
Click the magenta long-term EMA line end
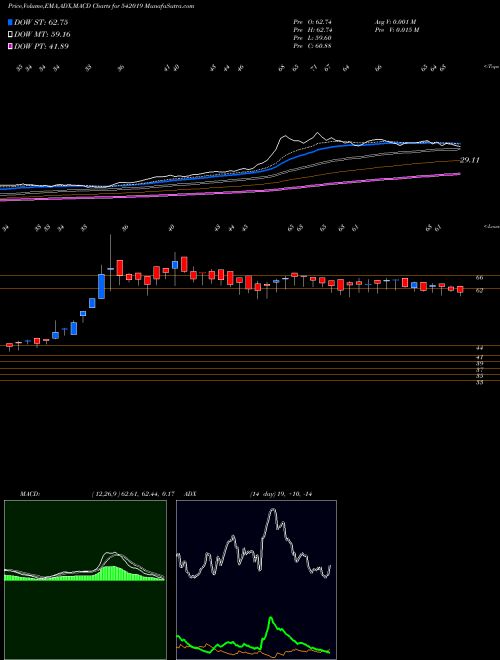(458, 173)
